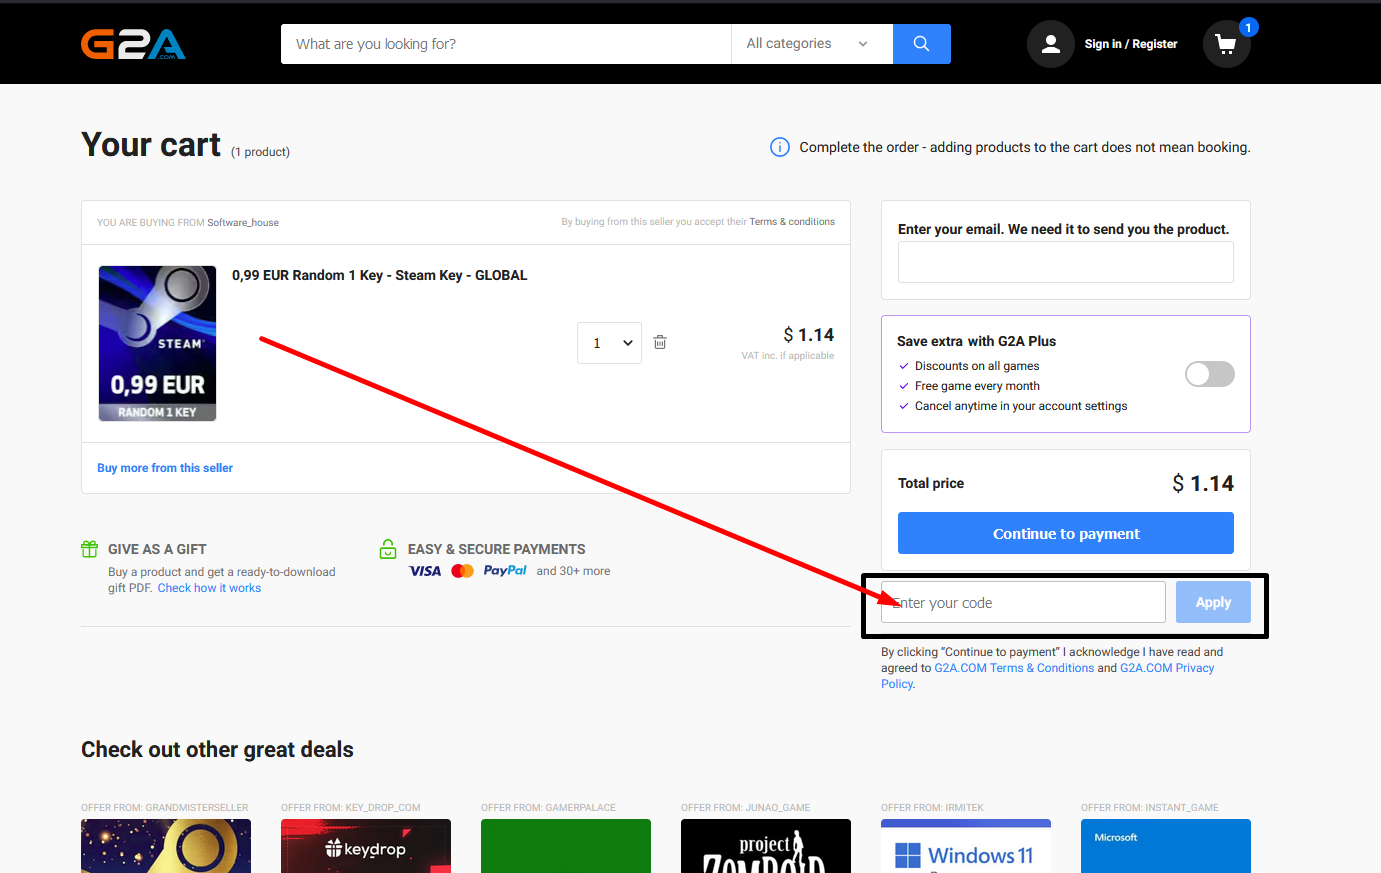Screen dimensions: 1381x873
Task: Click the Check how it works link
Action: point(209,588)
